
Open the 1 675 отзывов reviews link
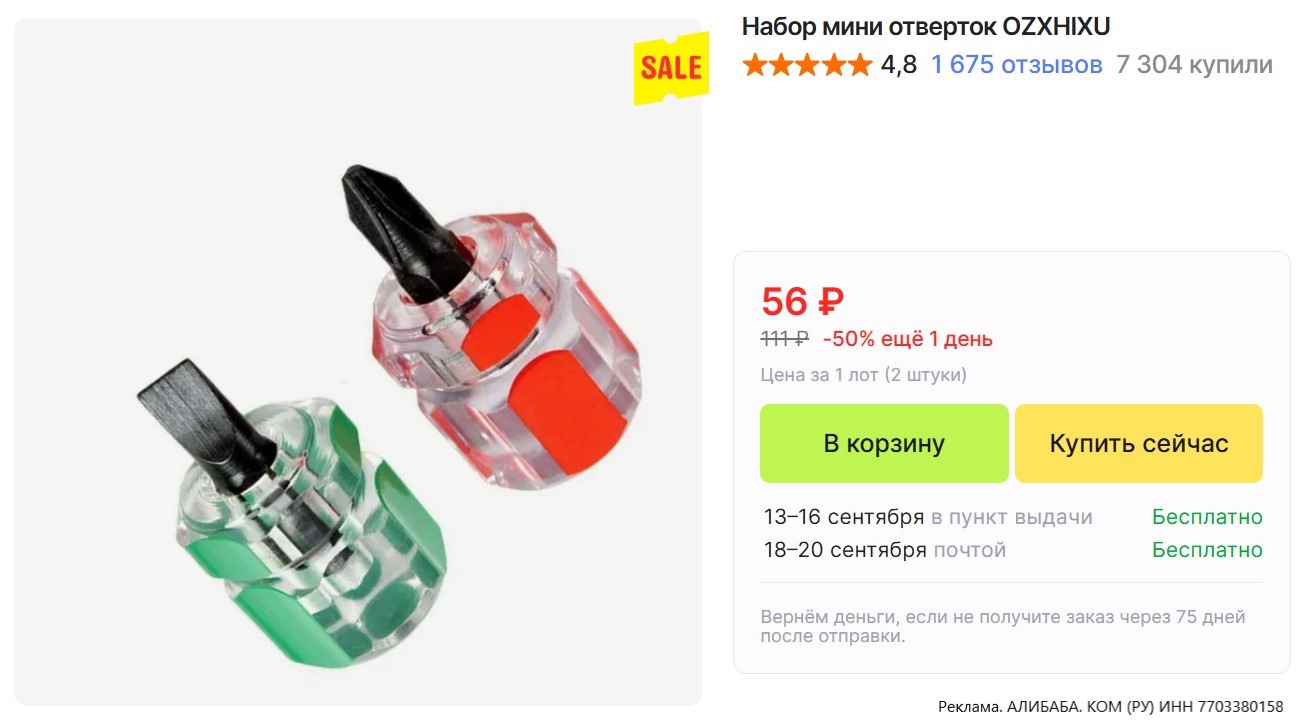[1016, 65]
